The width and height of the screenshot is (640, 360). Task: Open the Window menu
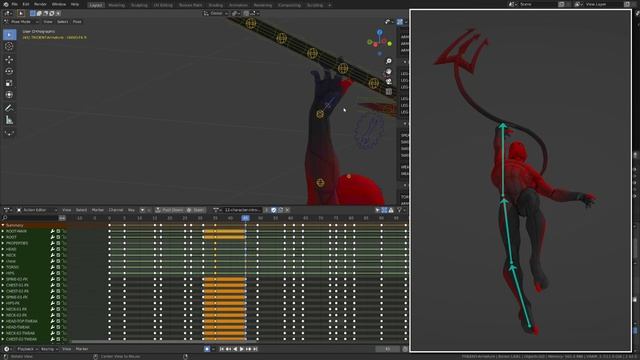pos(59,4)
